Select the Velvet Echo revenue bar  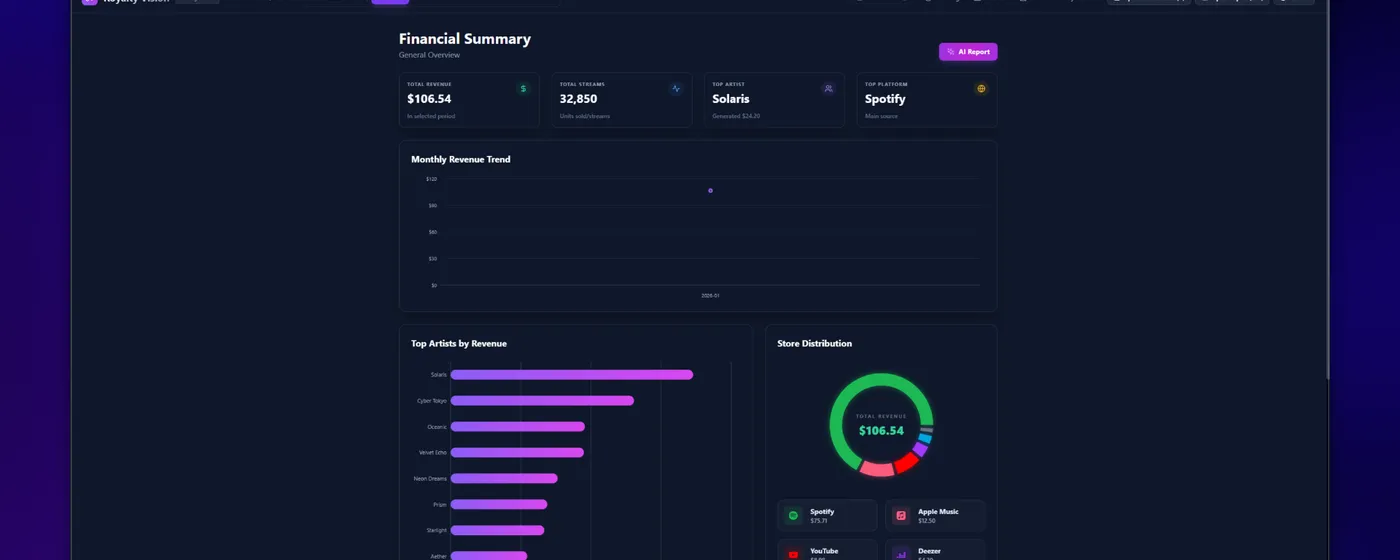[x=517, y=453]
